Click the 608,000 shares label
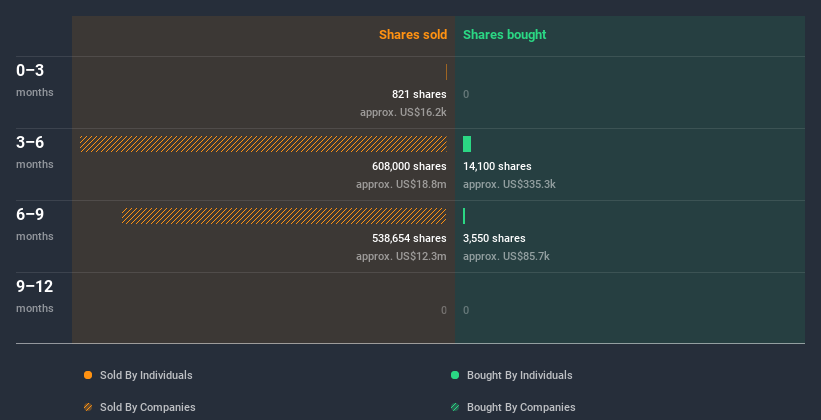 [x=408, y=166]
